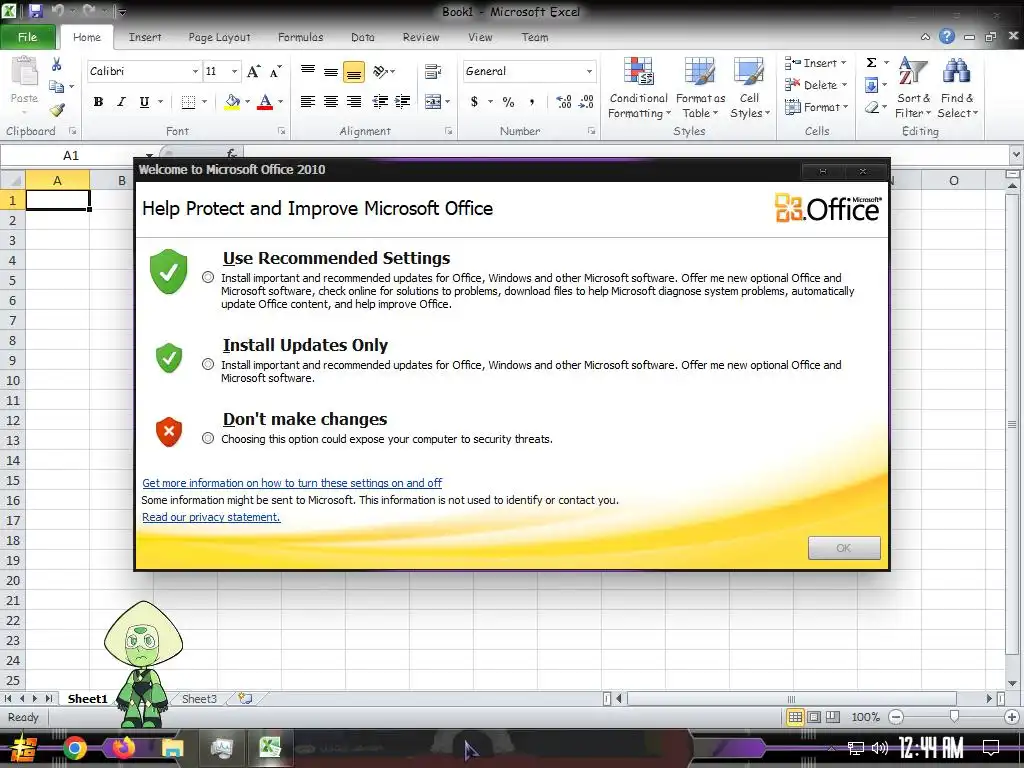Open Google Chrome from the taskbar
The image size is (1024, 768).
pos(74,748)
